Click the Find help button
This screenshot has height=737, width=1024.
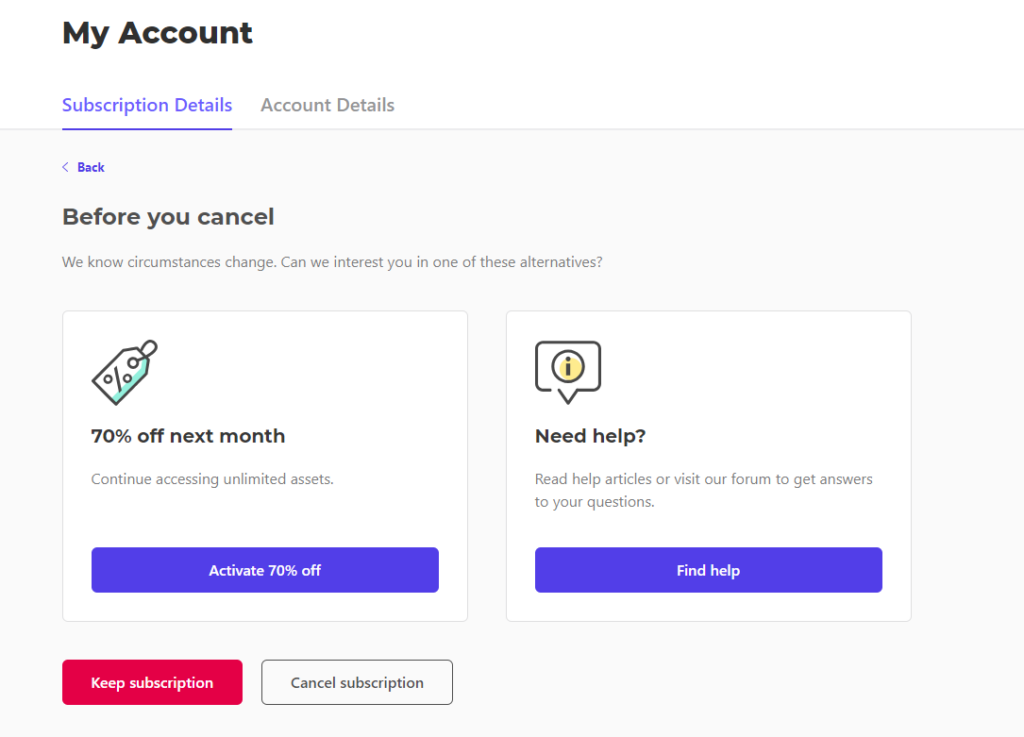point(708,570)
